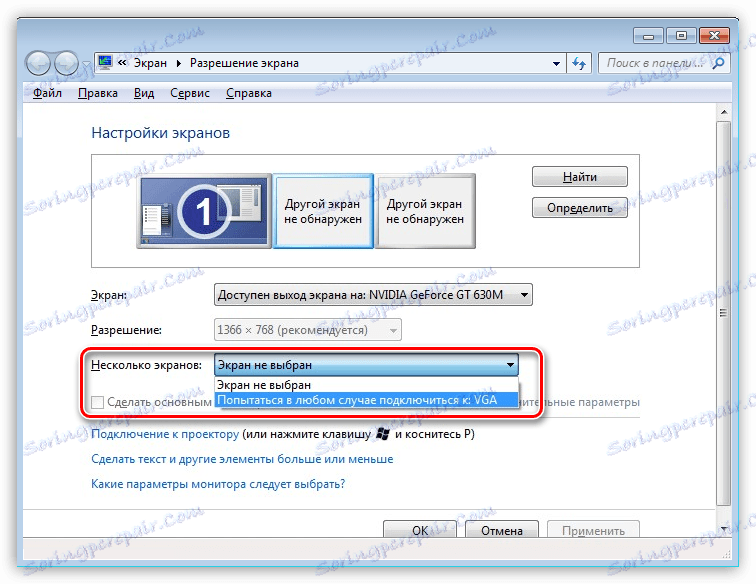The height and width of the screenshot is (584, 756).
Task: Click the Разрешение экрана breadcrumb
Action: coord(244,63)
